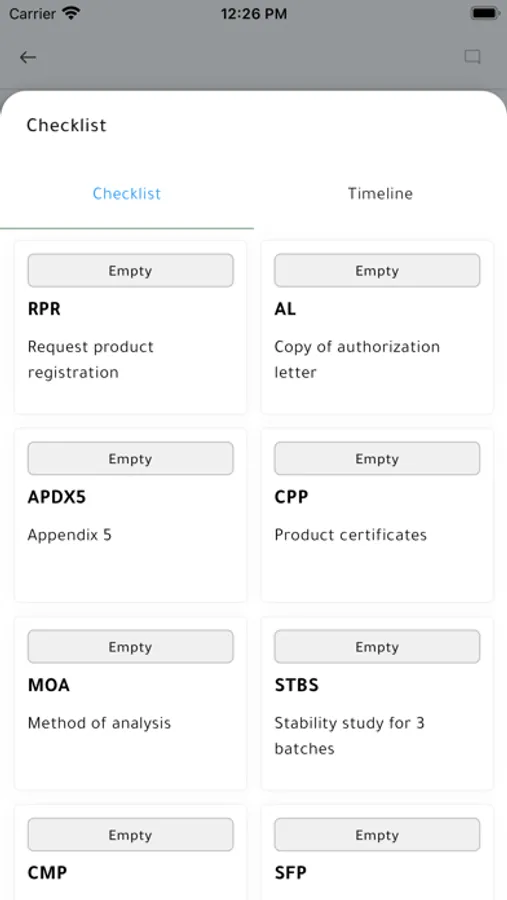Tap Empty button on AL card
The height and width of the screenshot is (900, 507).
[x=377, y=270]
